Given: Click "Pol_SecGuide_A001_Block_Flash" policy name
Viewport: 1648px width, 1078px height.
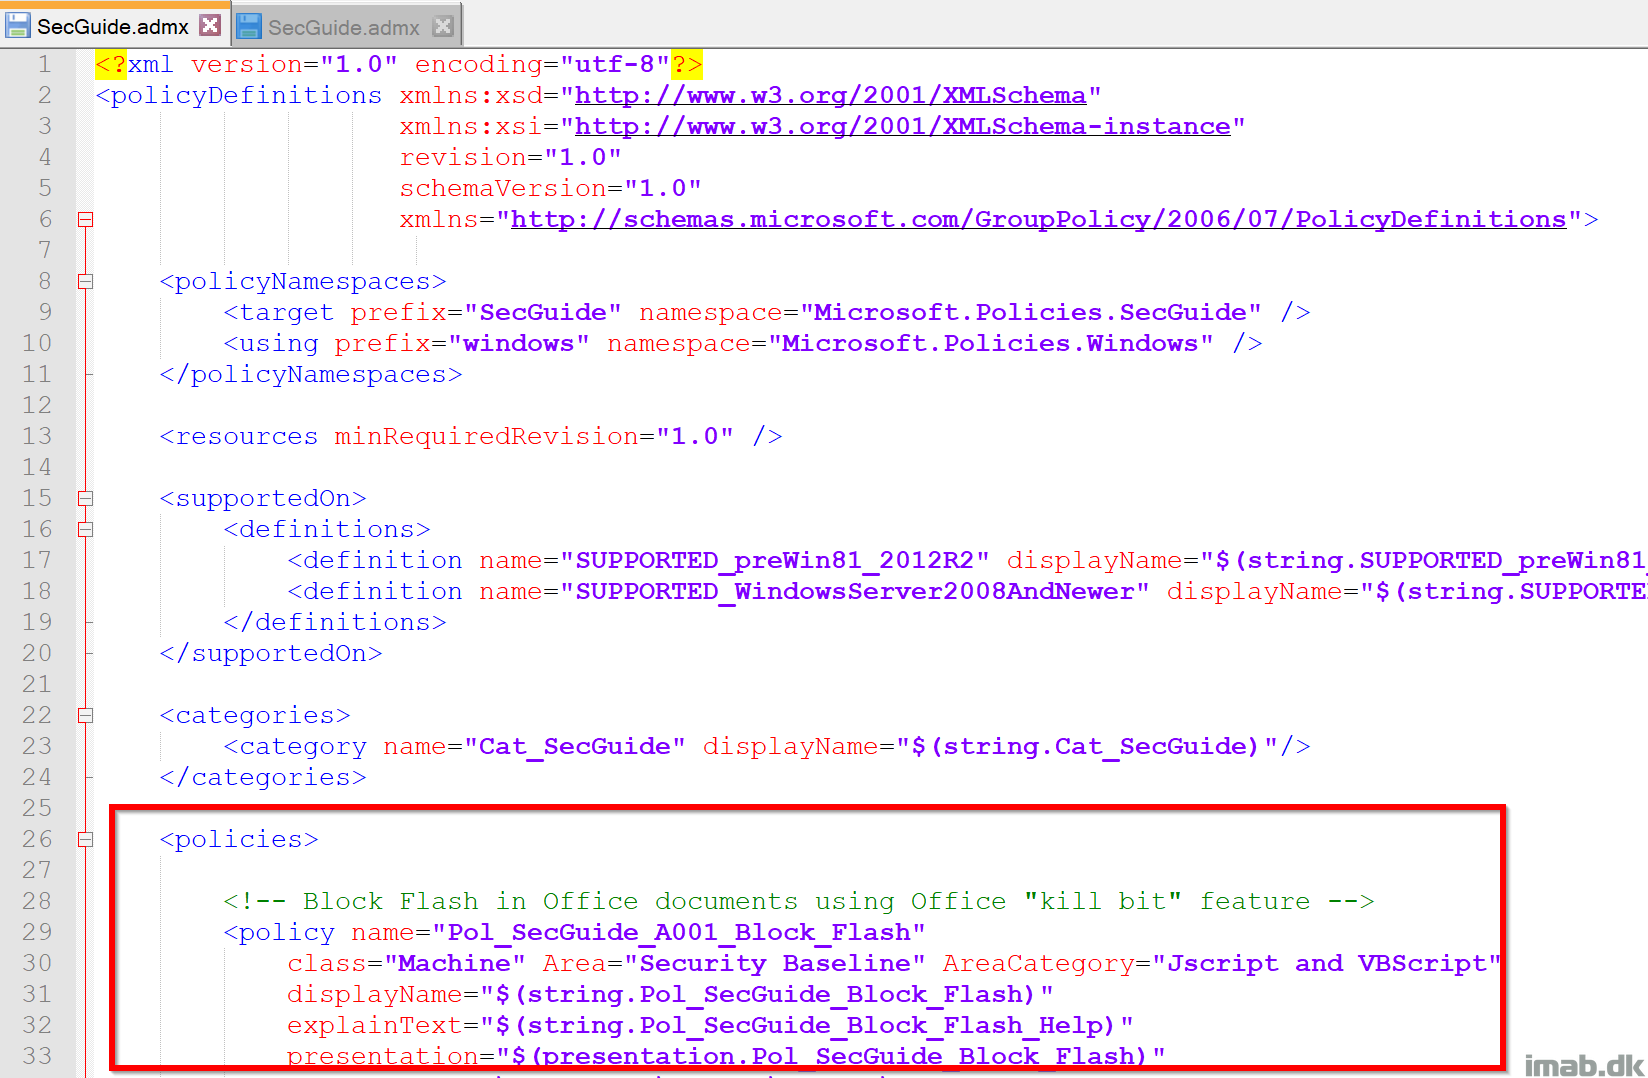Looking at the screenshot, I should point(679,932).
